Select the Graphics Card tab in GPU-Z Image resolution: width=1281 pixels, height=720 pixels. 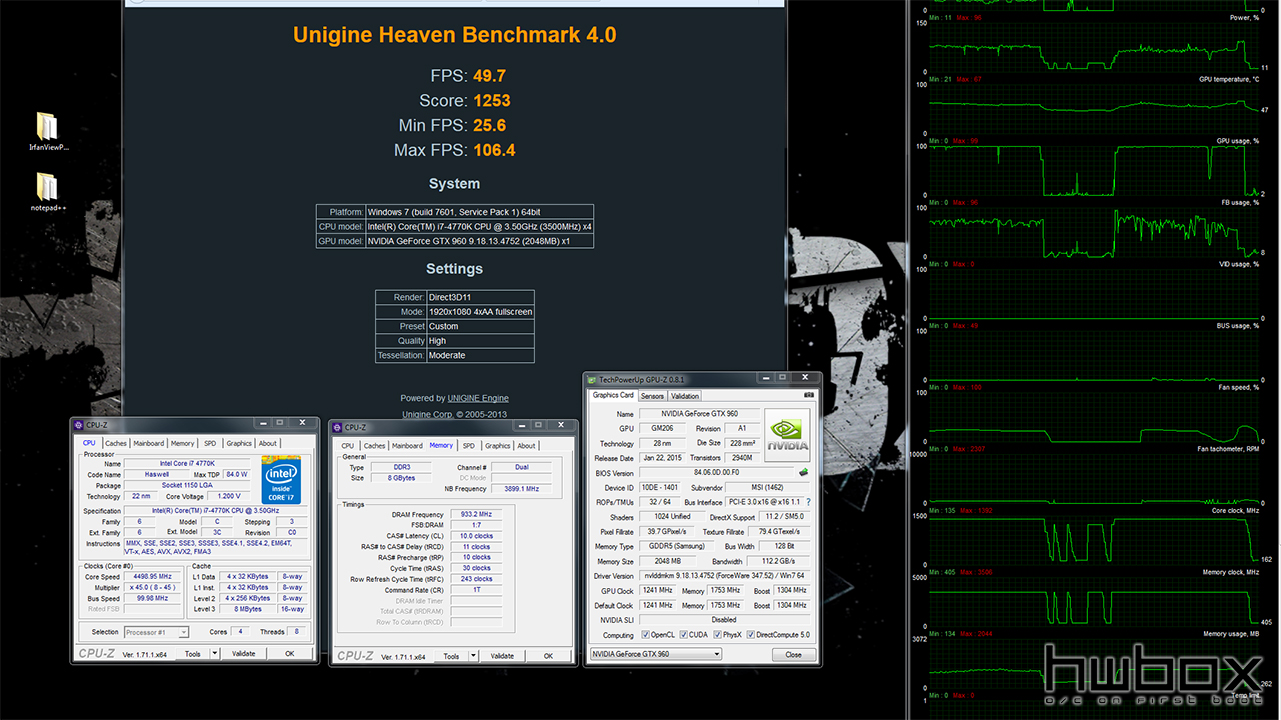[613, 395]
